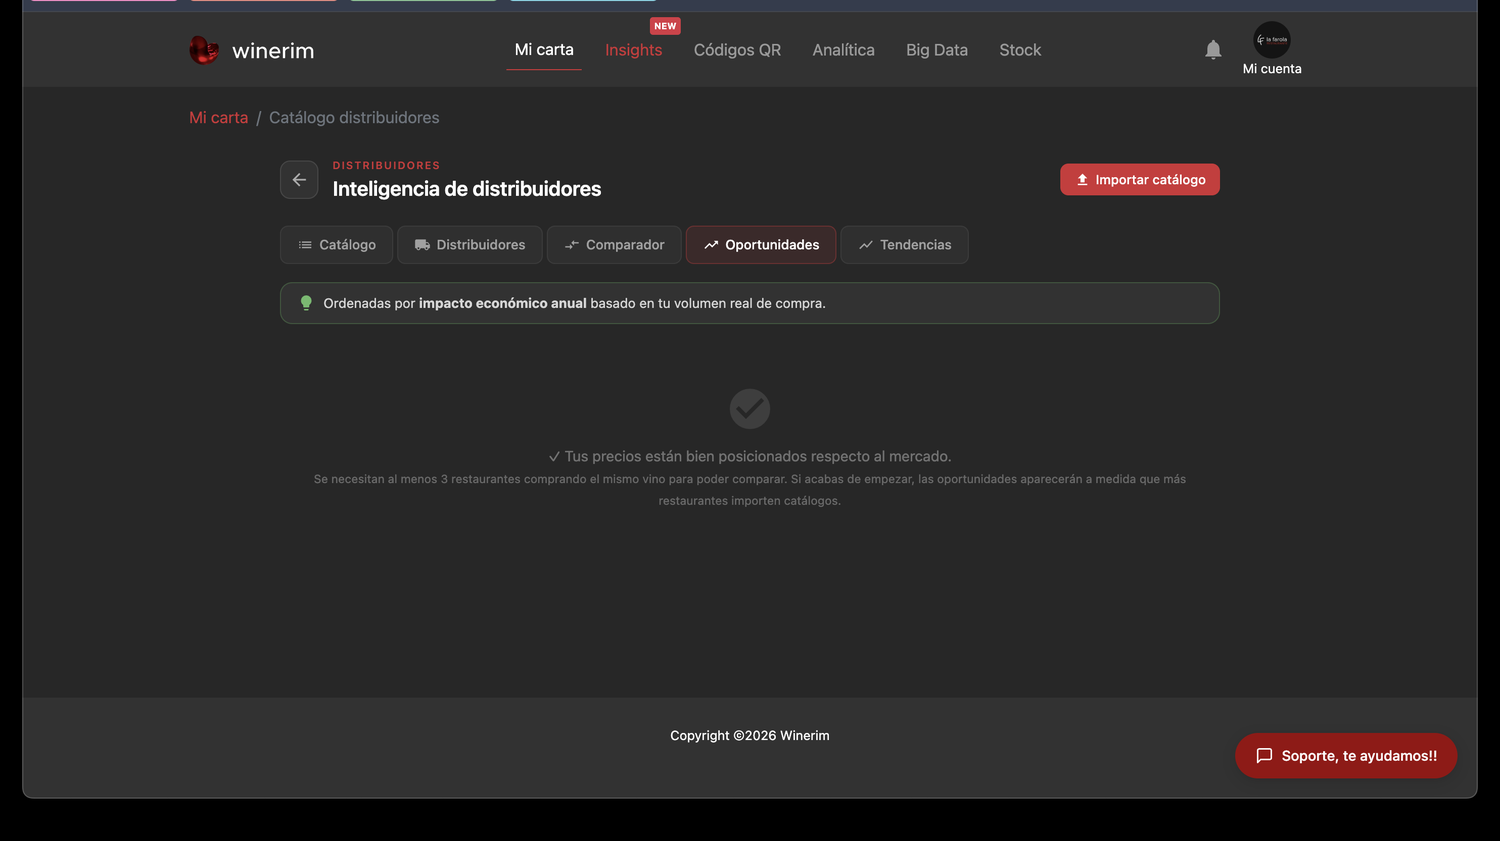Go to Códigos QR
This screenshot has width=1500, height=841.
(x=737, y=50)
